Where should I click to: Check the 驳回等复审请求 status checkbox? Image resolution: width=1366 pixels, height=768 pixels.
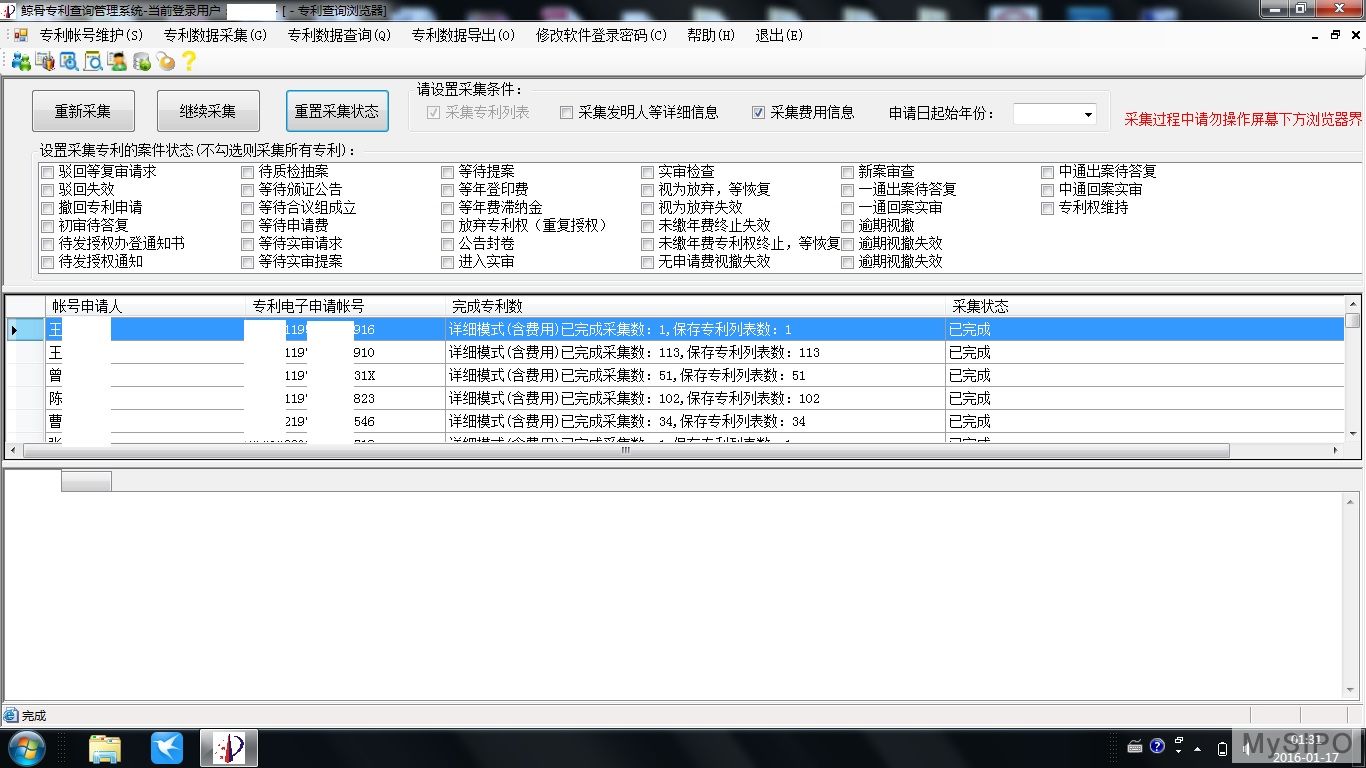47,172
